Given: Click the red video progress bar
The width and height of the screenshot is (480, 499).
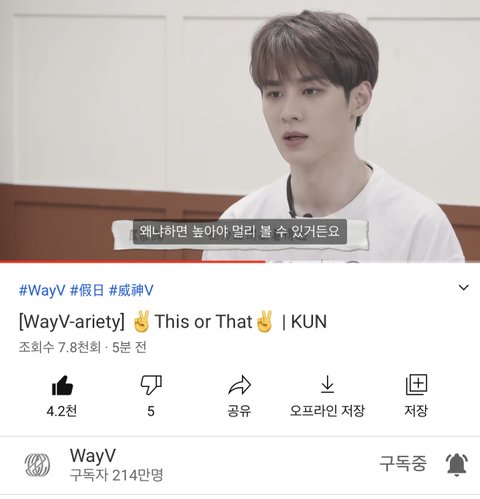Looking at the screenshot, I should [133, 262].
